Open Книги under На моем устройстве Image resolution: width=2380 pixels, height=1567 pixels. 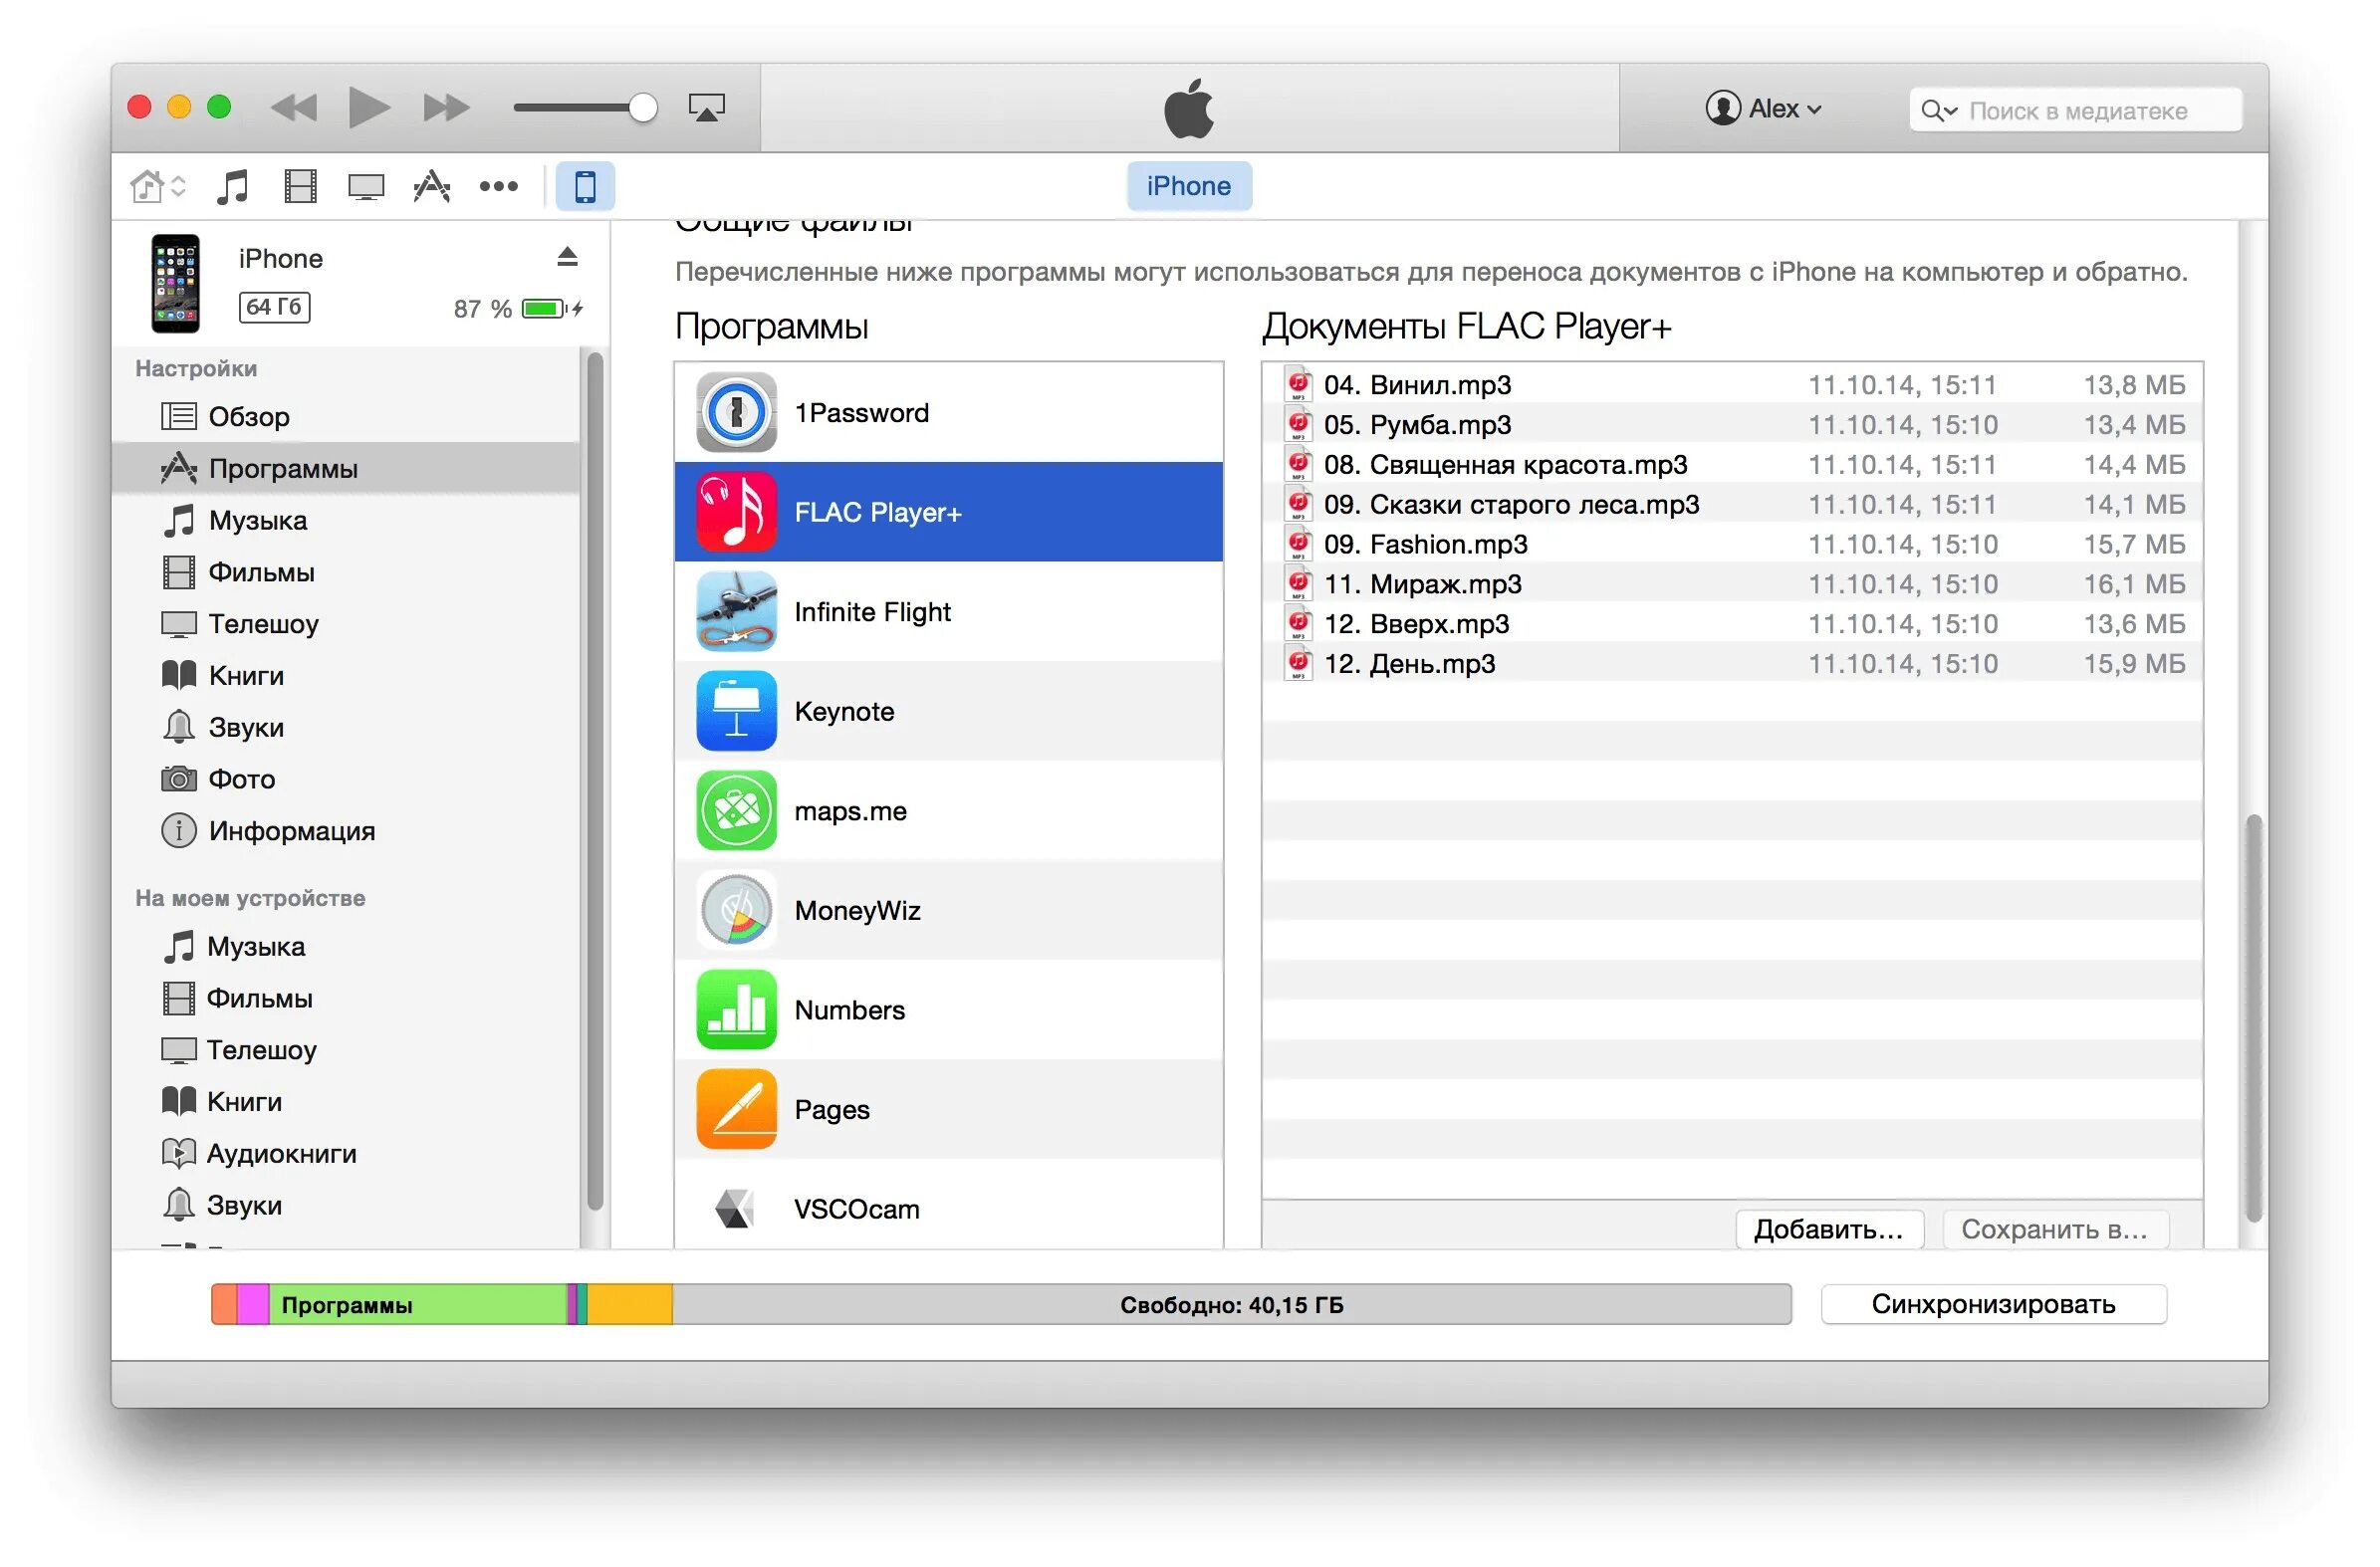click(x=346, y=1102)
